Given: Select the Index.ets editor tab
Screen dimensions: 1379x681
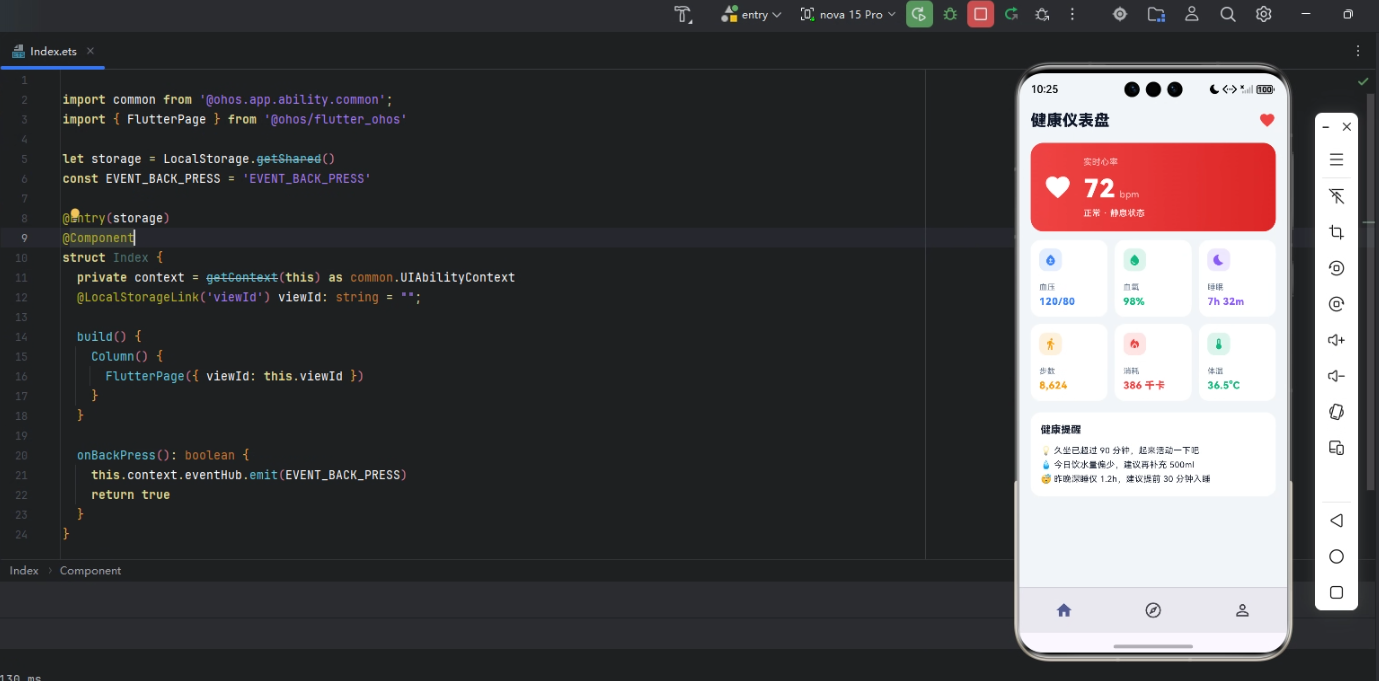Looking at the screenshot, I should pyautogui.click(x=52, y=51).
